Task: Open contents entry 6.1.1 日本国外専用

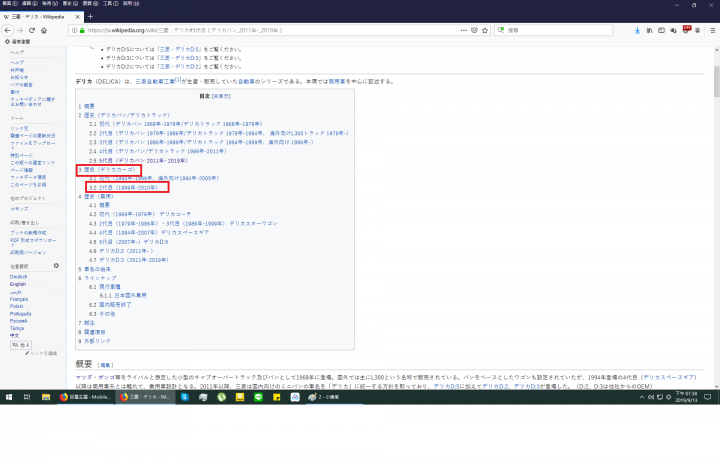Action: point(123,296)
